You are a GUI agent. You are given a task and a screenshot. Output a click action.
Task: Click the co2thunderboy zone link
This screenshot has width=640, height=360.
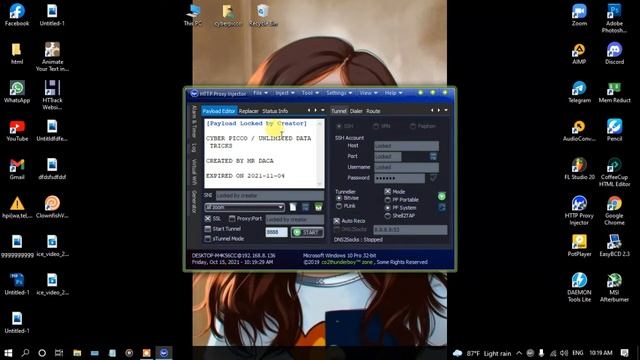tap(347, 262)
